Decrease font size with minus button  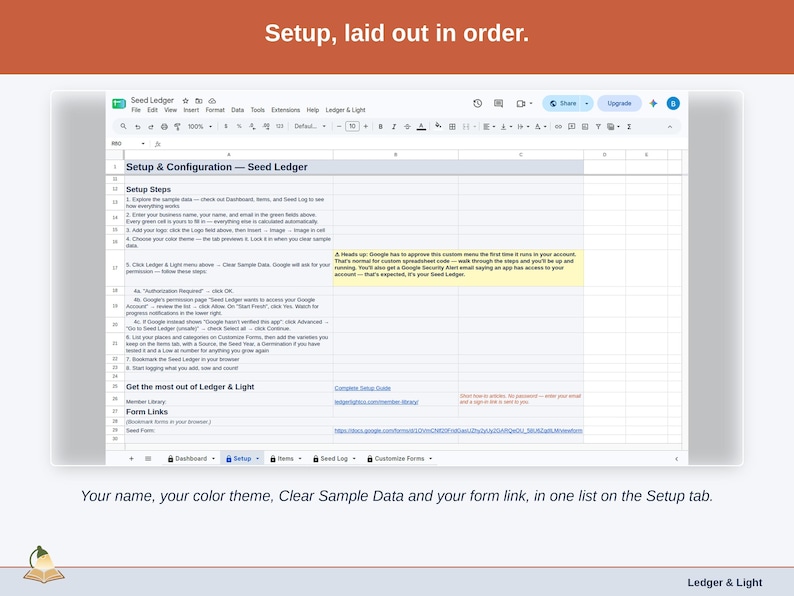click(339, 127)
